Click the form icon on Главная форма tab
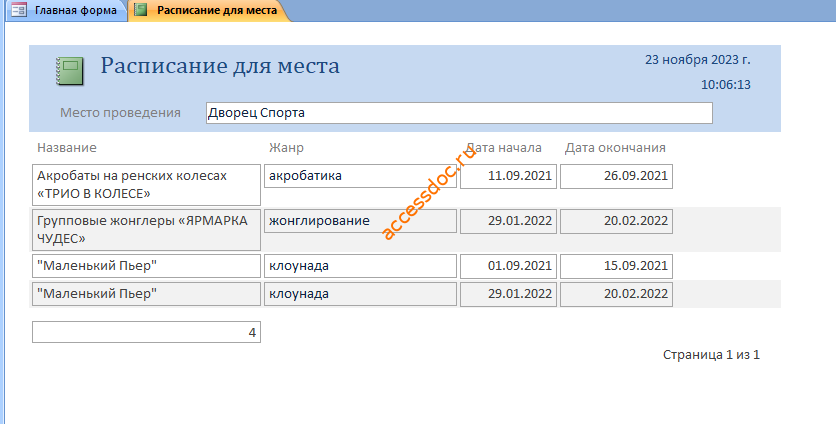This screenshot has height=424, width=836. coord(19,10)
